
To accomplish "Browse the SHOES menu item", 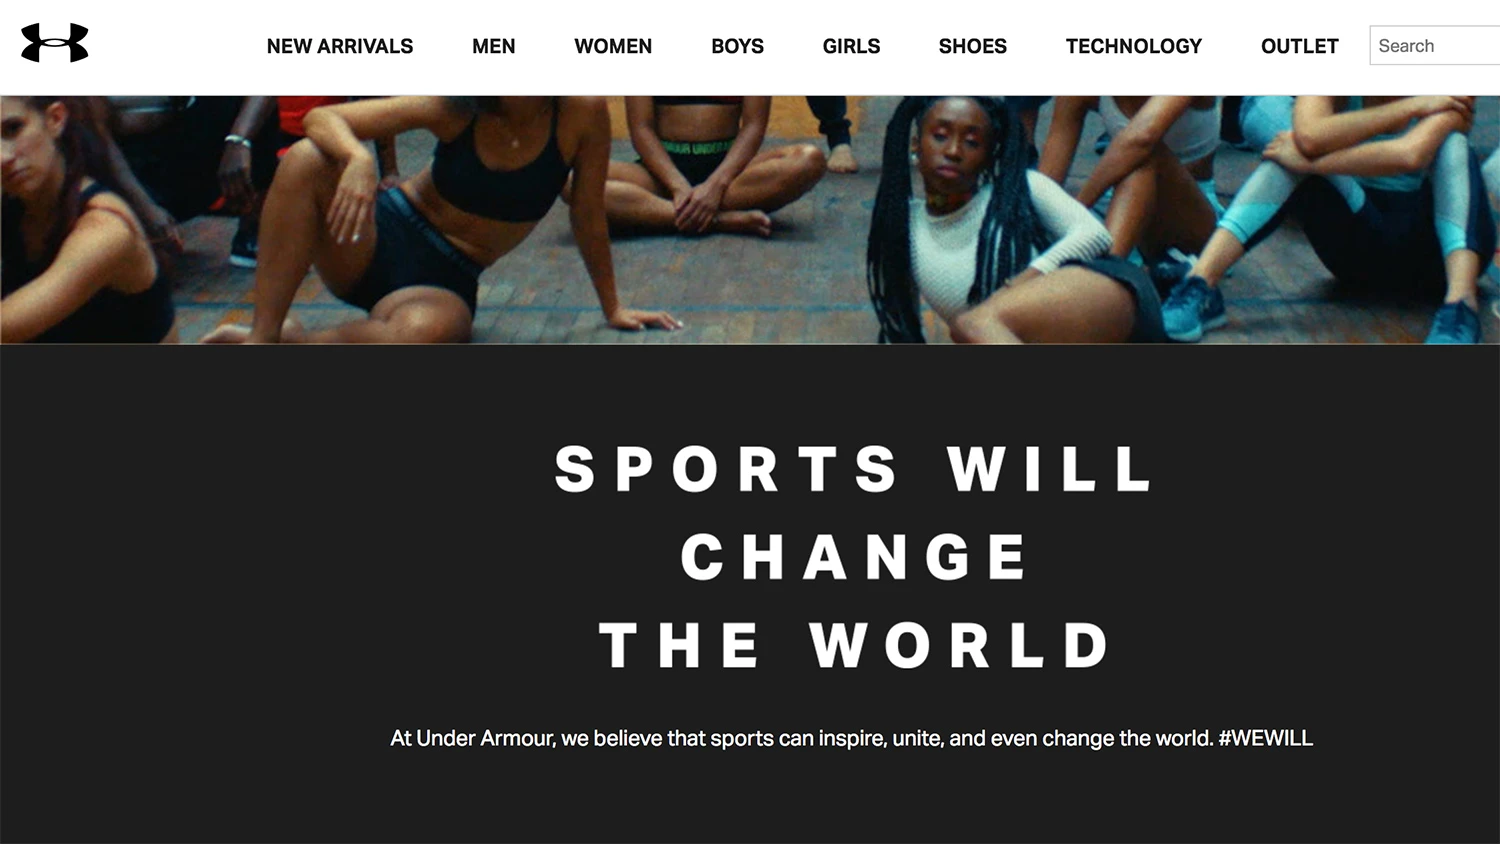I will [973, 46].
